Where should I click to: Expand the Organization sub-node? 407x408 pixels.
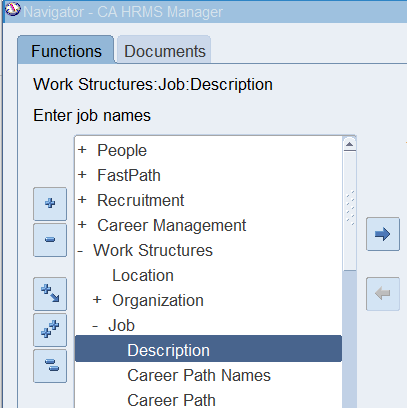[97, 300]
